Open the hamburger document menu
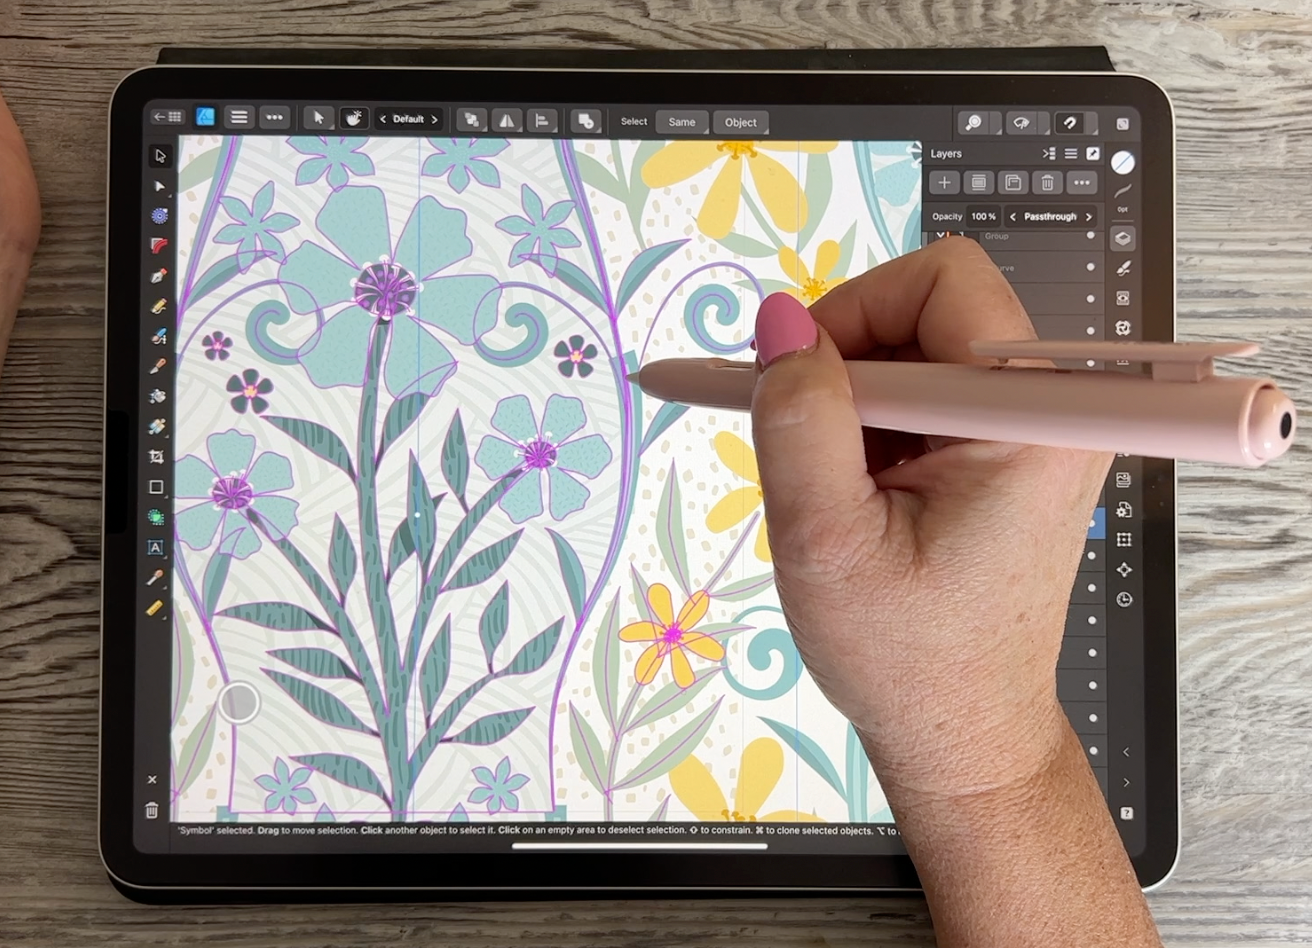This screenshot has height=948, width=1312. tap(239, 118)
